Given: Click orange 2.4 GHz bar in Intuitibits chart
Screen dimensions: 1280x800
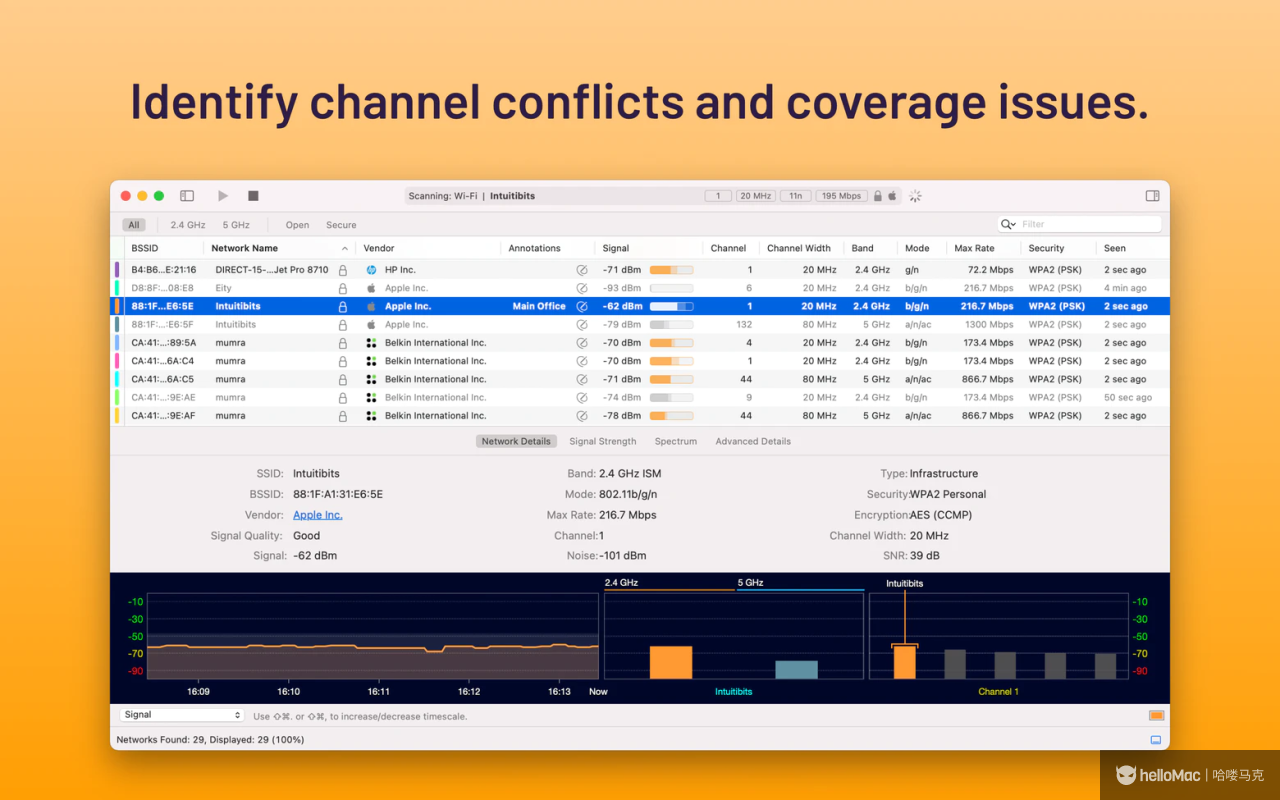Looking at the screenshot, I should [670, 663].
